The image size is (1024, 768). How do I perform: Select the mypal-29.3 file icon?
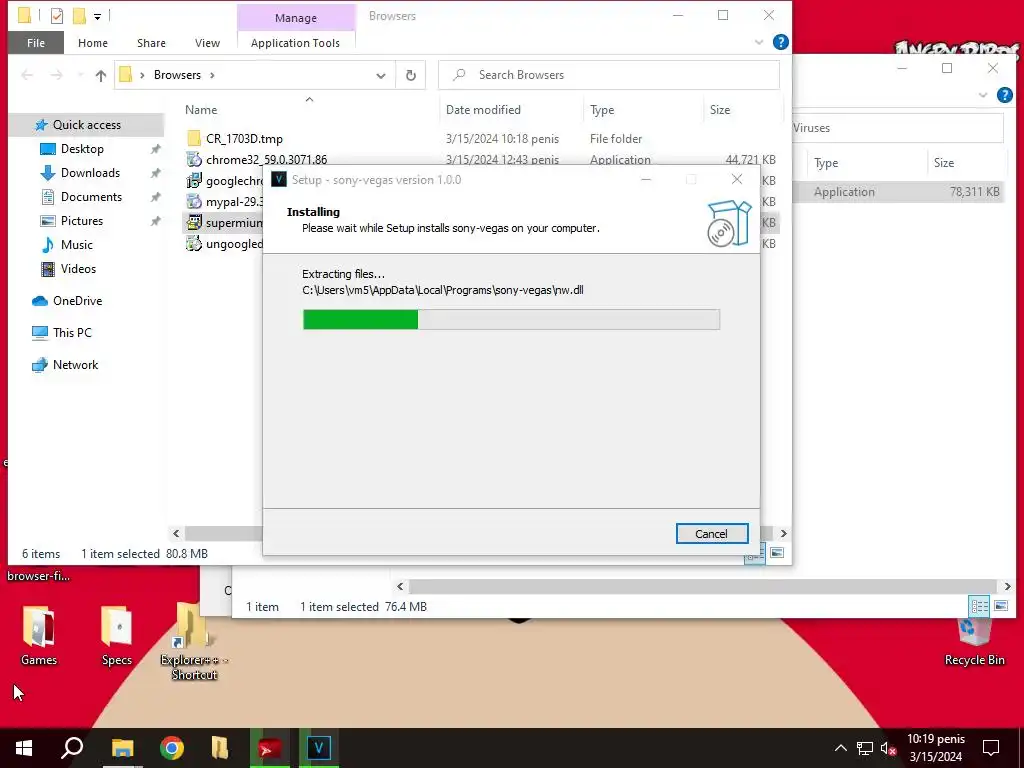tap(193, 201)
